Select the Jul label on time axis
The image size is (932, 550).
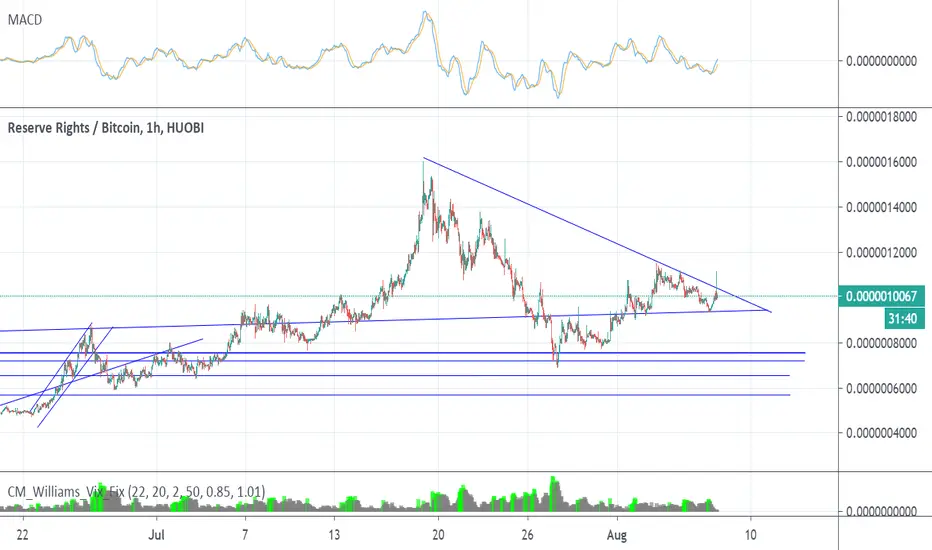point(156,535)
